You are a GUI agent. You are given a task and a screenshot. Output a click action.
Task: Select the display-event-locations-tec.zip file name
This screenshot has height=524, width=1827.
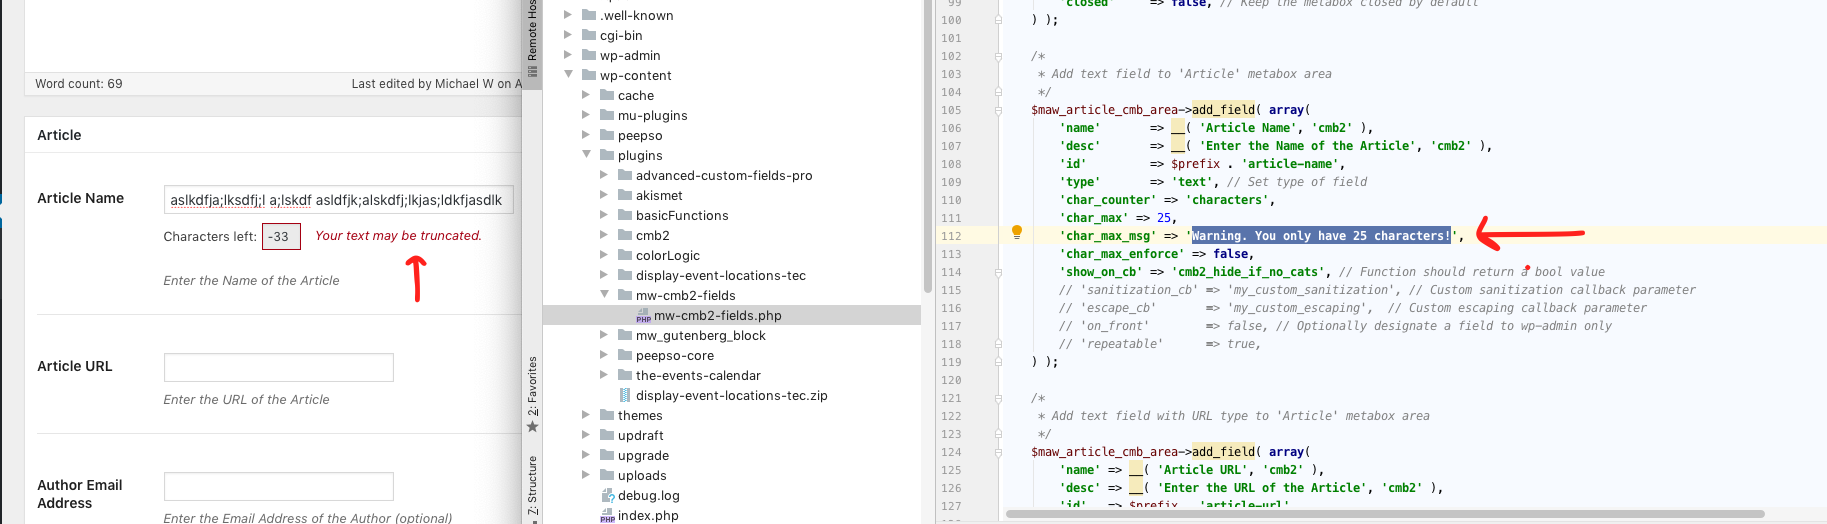(x=732, y=395)
